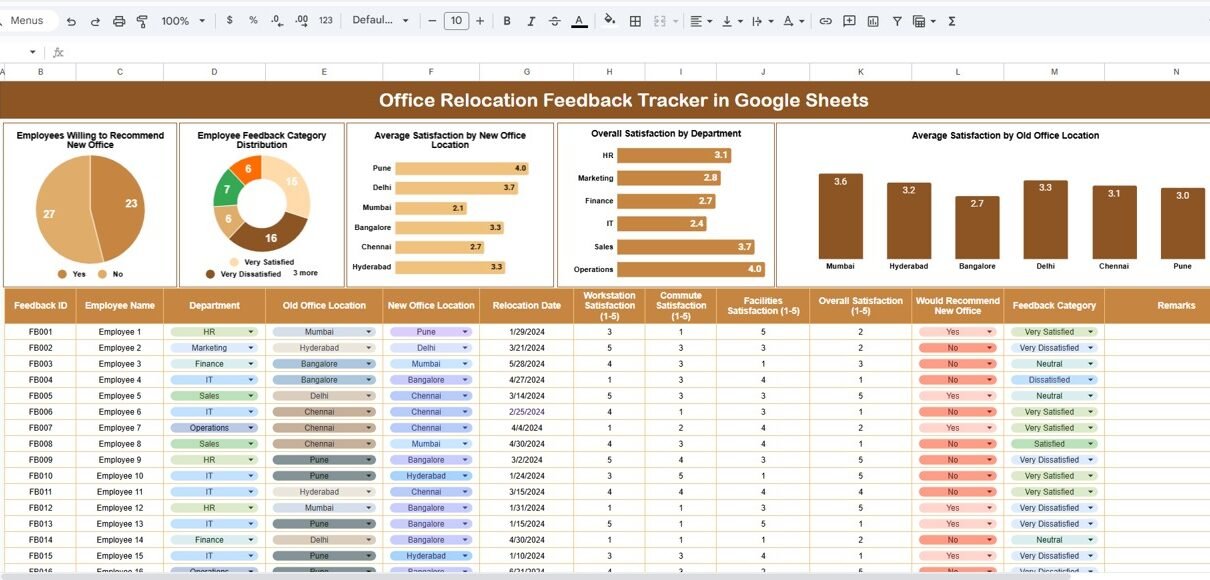Open the font family dropdown
1210x580 pixels.
point(381,21)
